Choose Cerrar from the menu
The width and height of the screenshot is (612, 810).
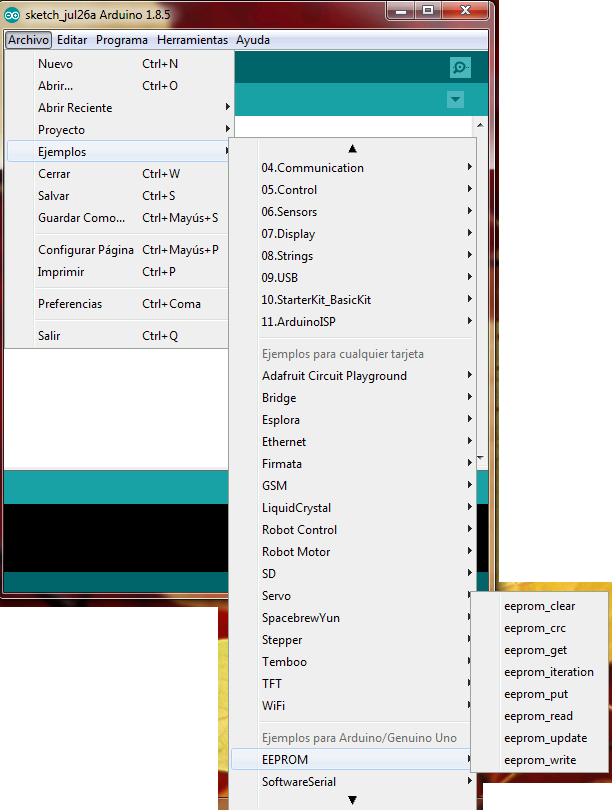click(118, 174)
